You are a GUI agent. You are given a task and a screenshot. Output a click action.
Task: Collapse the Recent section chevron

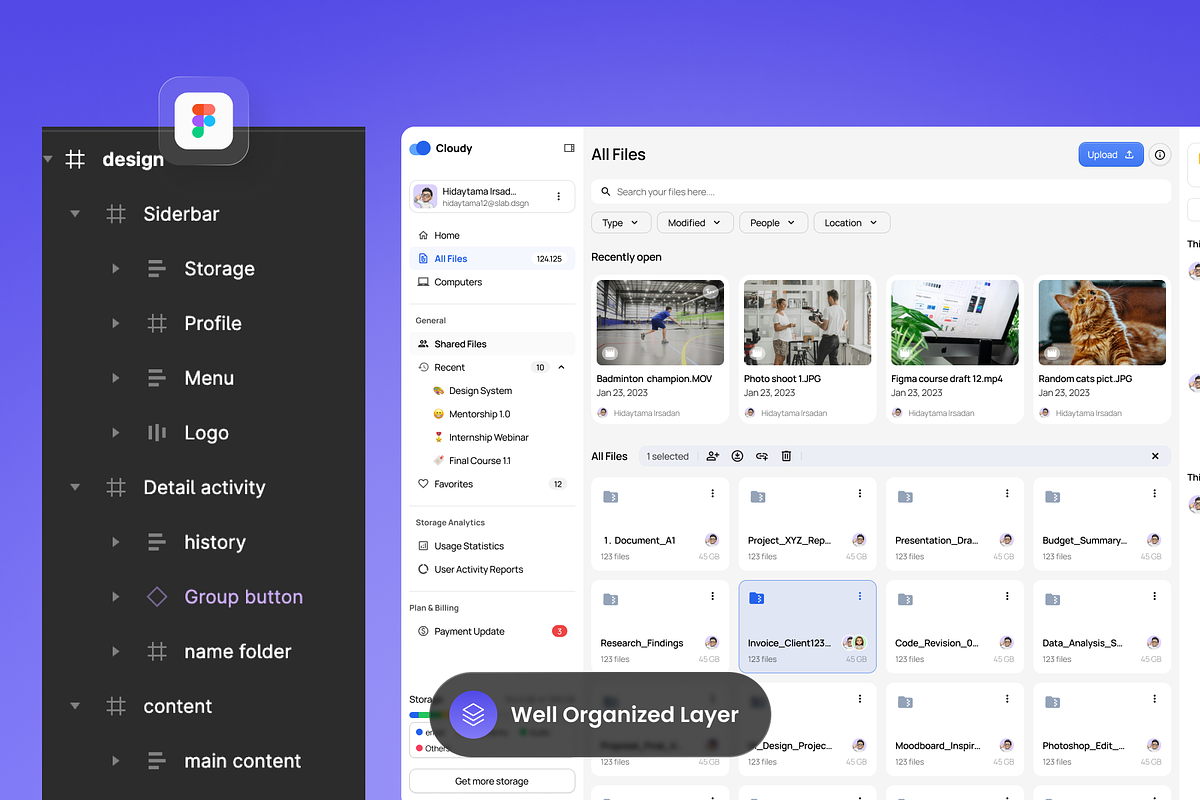(x=561, y=368)
